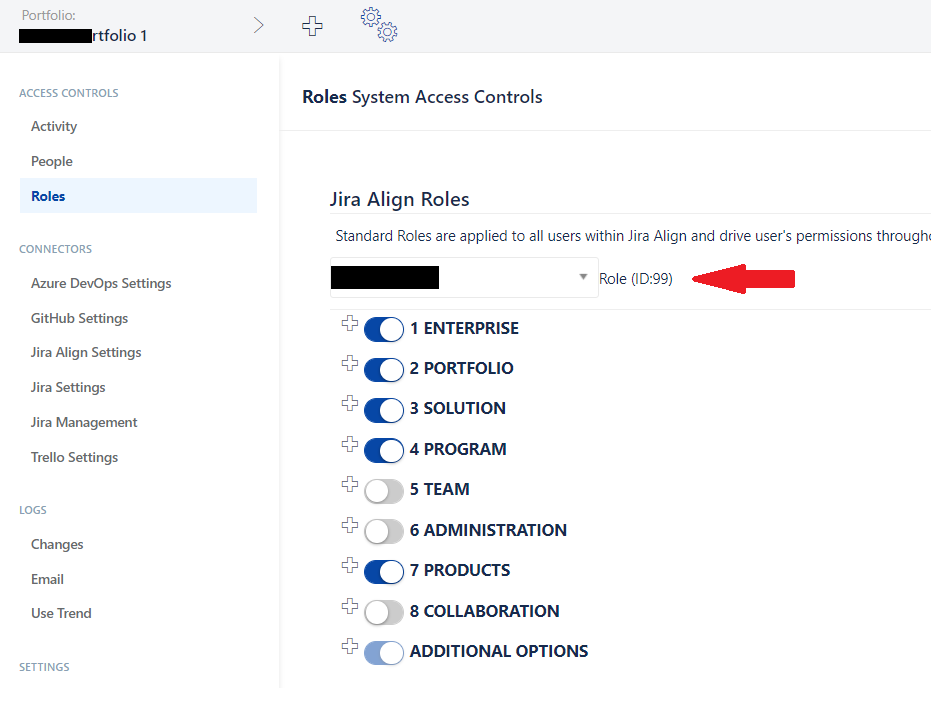Screen dimensions: 931x717
Task: Switch off the 4 PROGRAM toggle
Action: pos(384,450)
